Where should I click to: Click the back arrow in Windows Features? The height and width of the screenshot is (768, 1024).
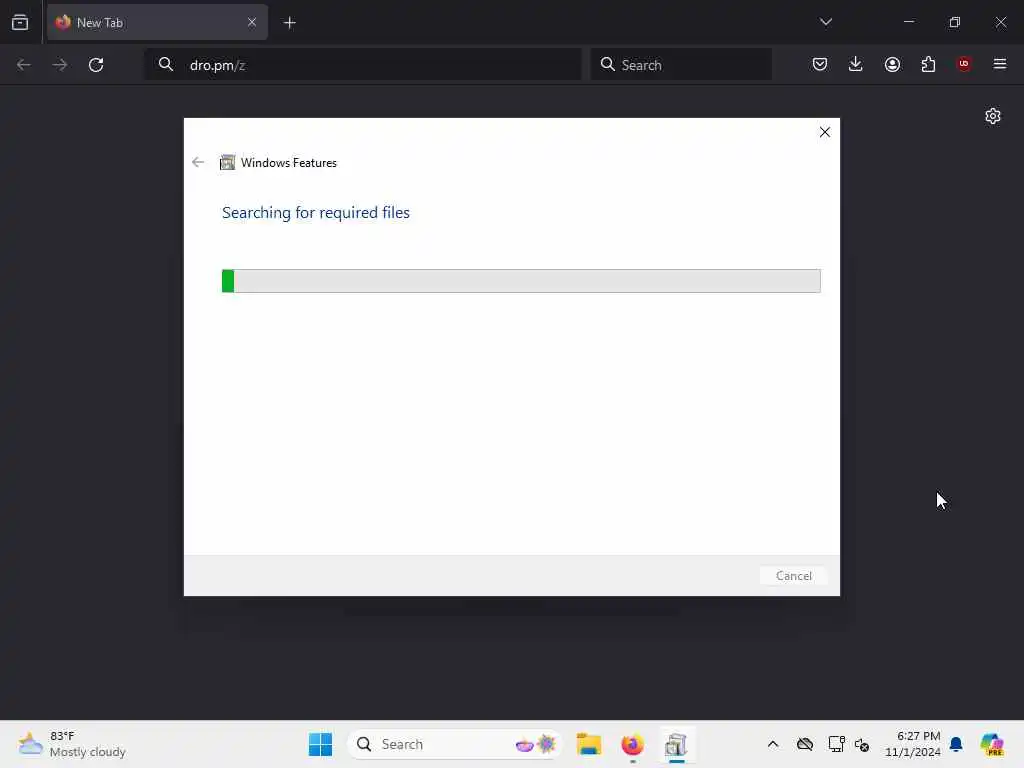[x=198, y=162]
